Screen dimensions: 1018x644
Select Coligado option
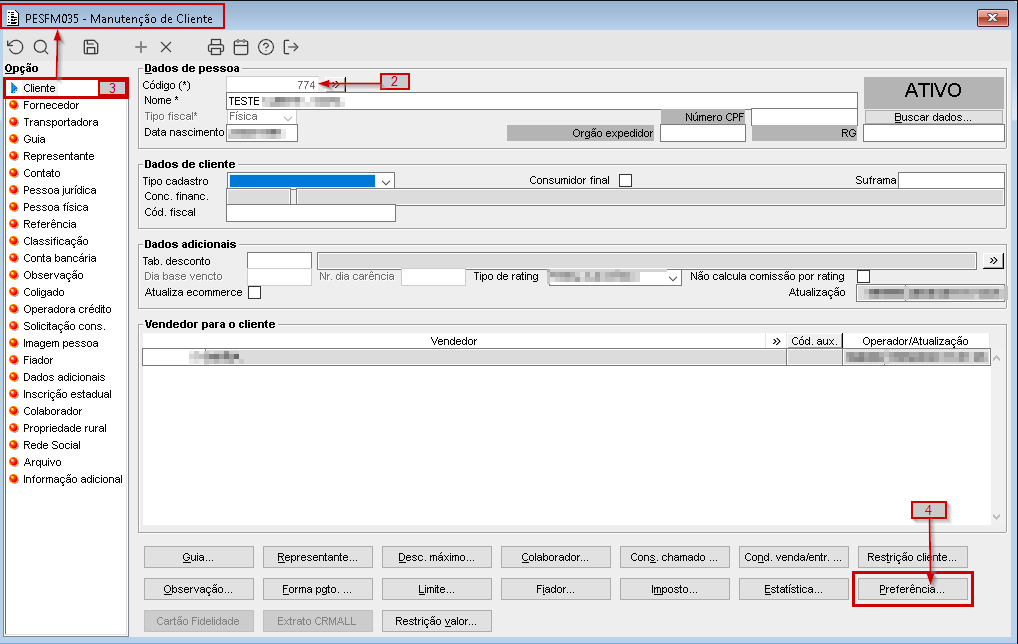click(43, 292)
